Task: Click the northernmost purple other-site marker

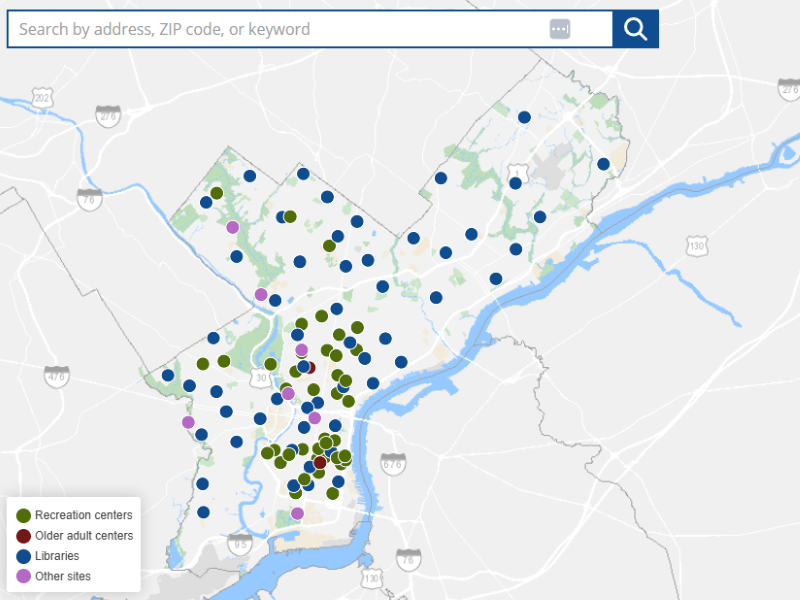Action: (233, 228)
